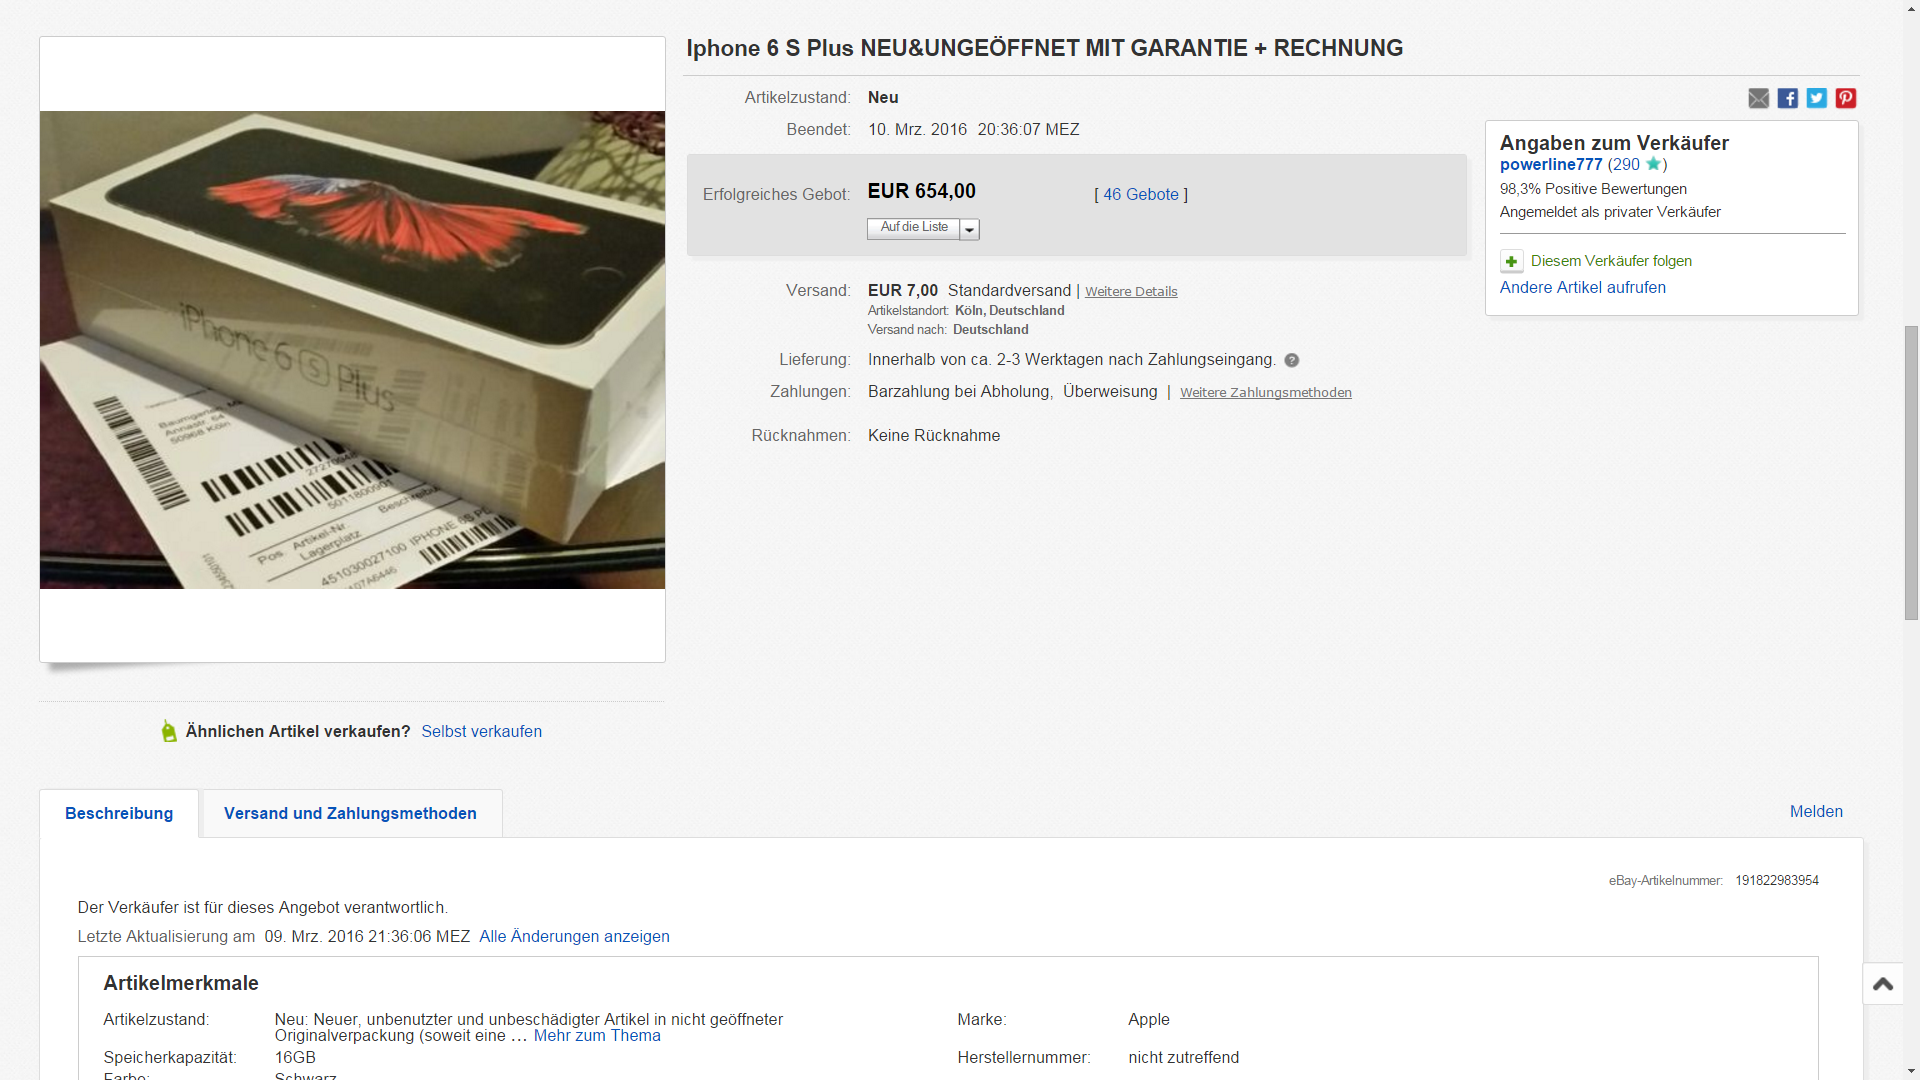
Task: Click the delivery info question mark icon
Action: (1291, 360)
